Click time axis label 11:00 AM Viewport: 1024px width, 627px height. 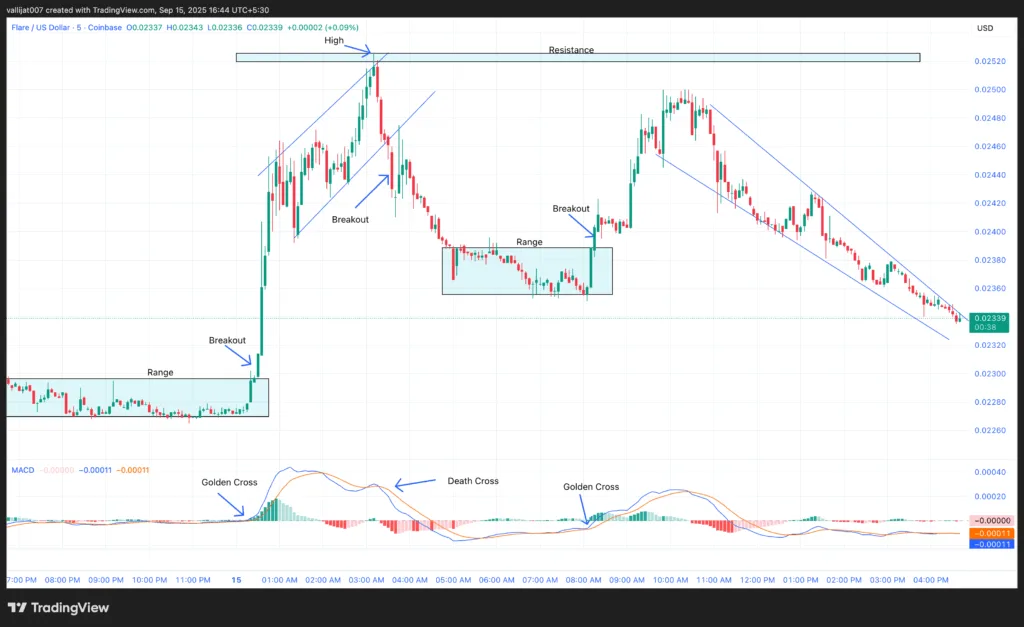tap(714, 580)
